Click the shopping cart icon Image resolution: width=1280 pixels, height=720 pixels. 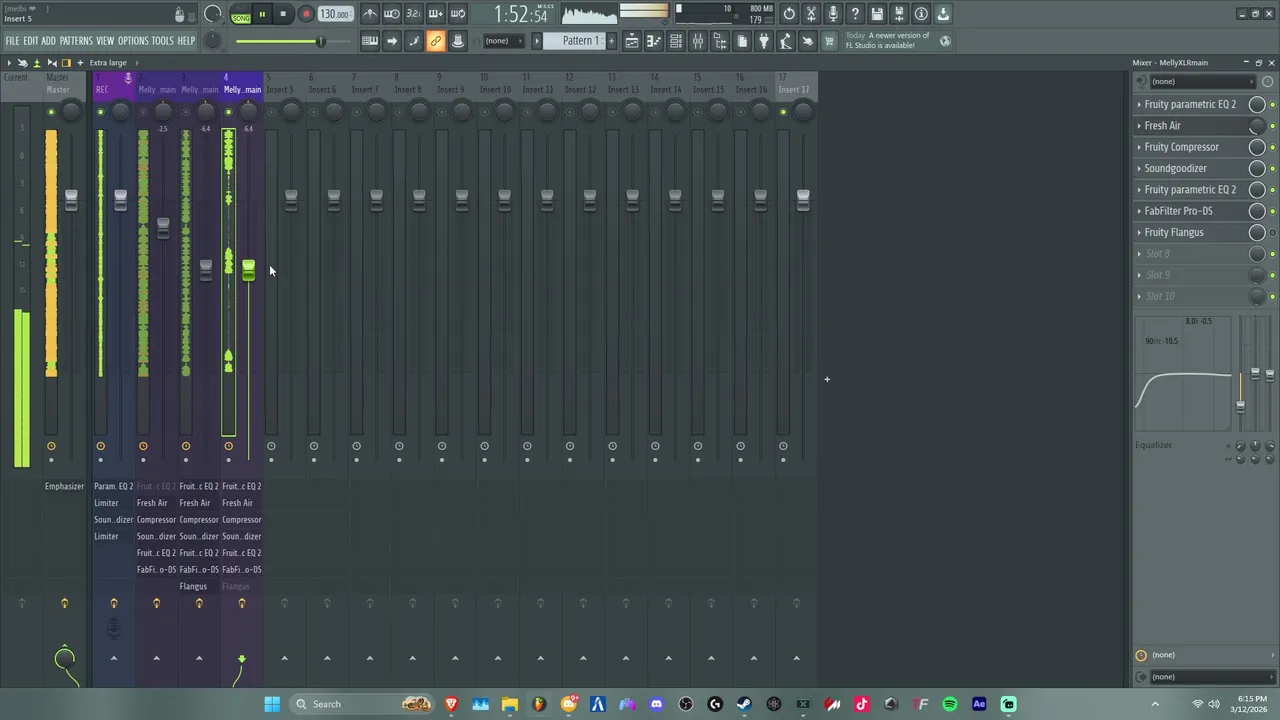[829, 41]
